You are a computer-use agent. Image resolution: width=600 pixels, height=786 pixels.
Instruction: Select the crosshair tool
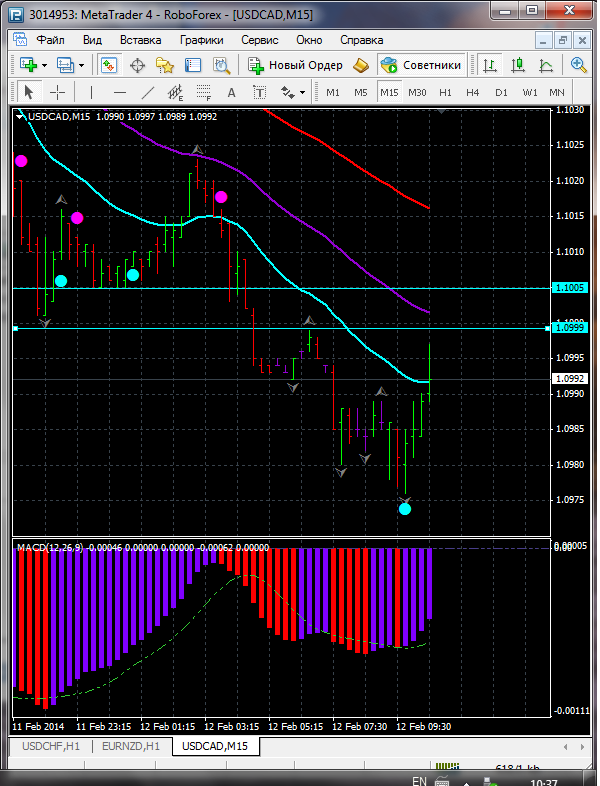point(58,92)
